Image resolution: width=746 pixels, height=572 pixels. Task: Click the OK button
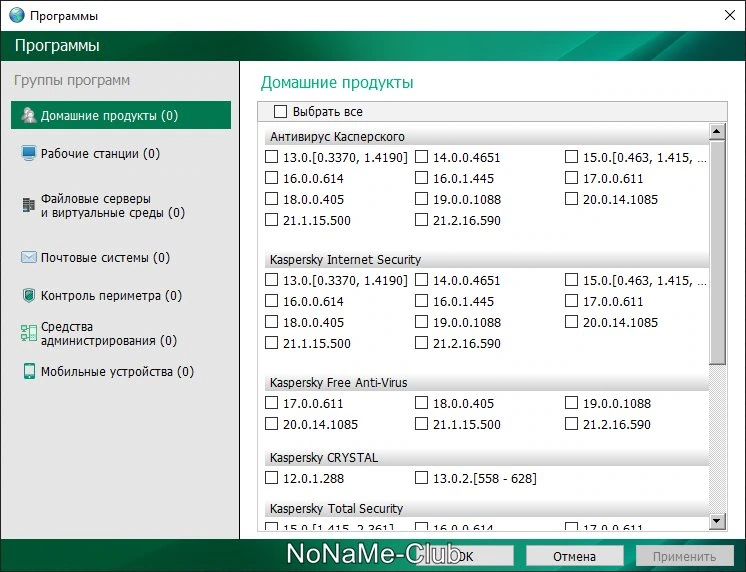click(465, 556)
